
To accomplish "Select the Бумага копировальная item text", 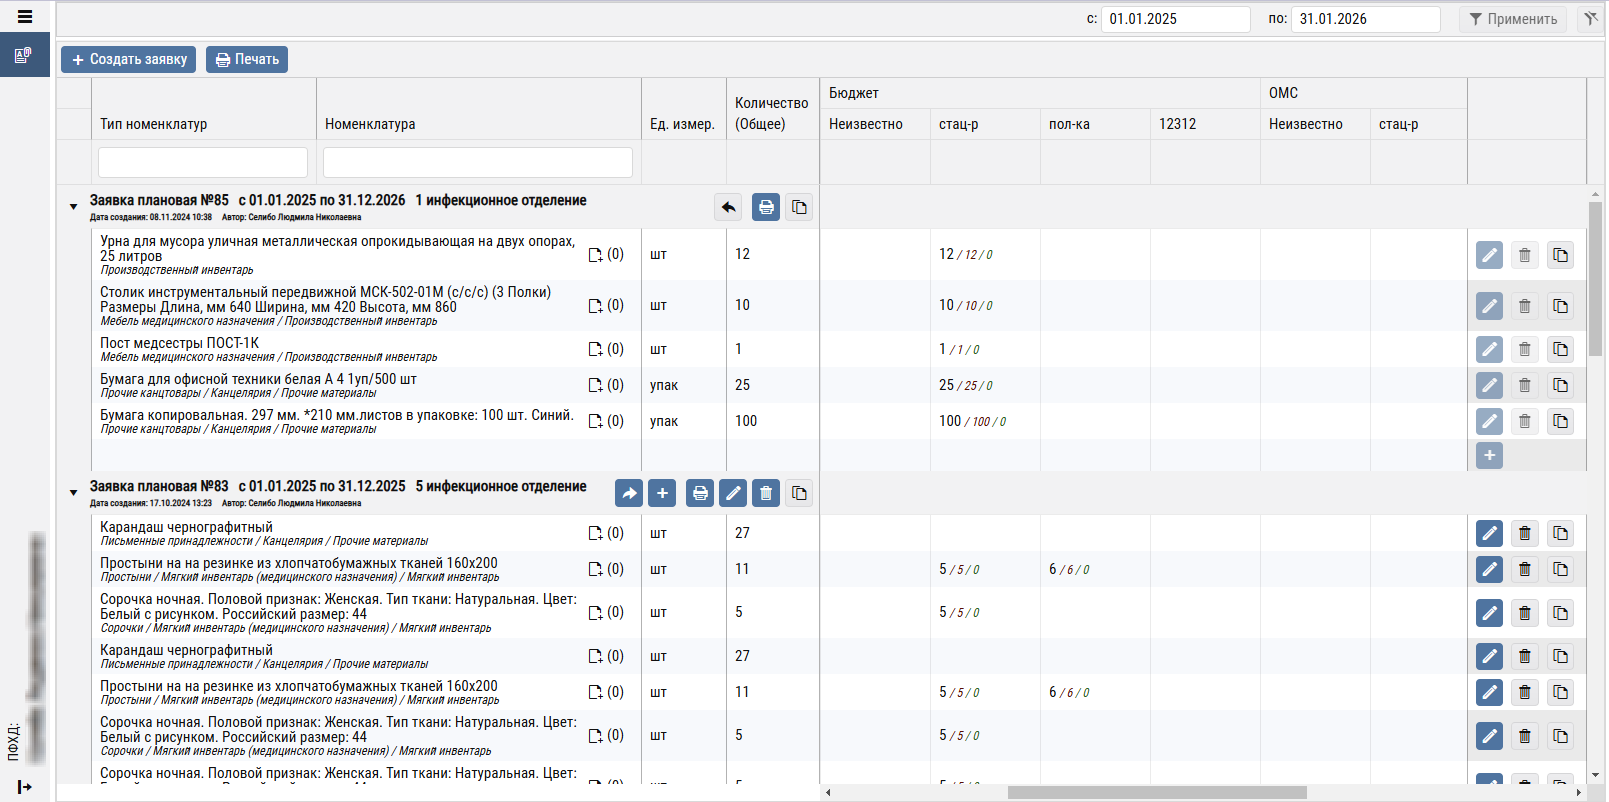I will pos(337,415).
